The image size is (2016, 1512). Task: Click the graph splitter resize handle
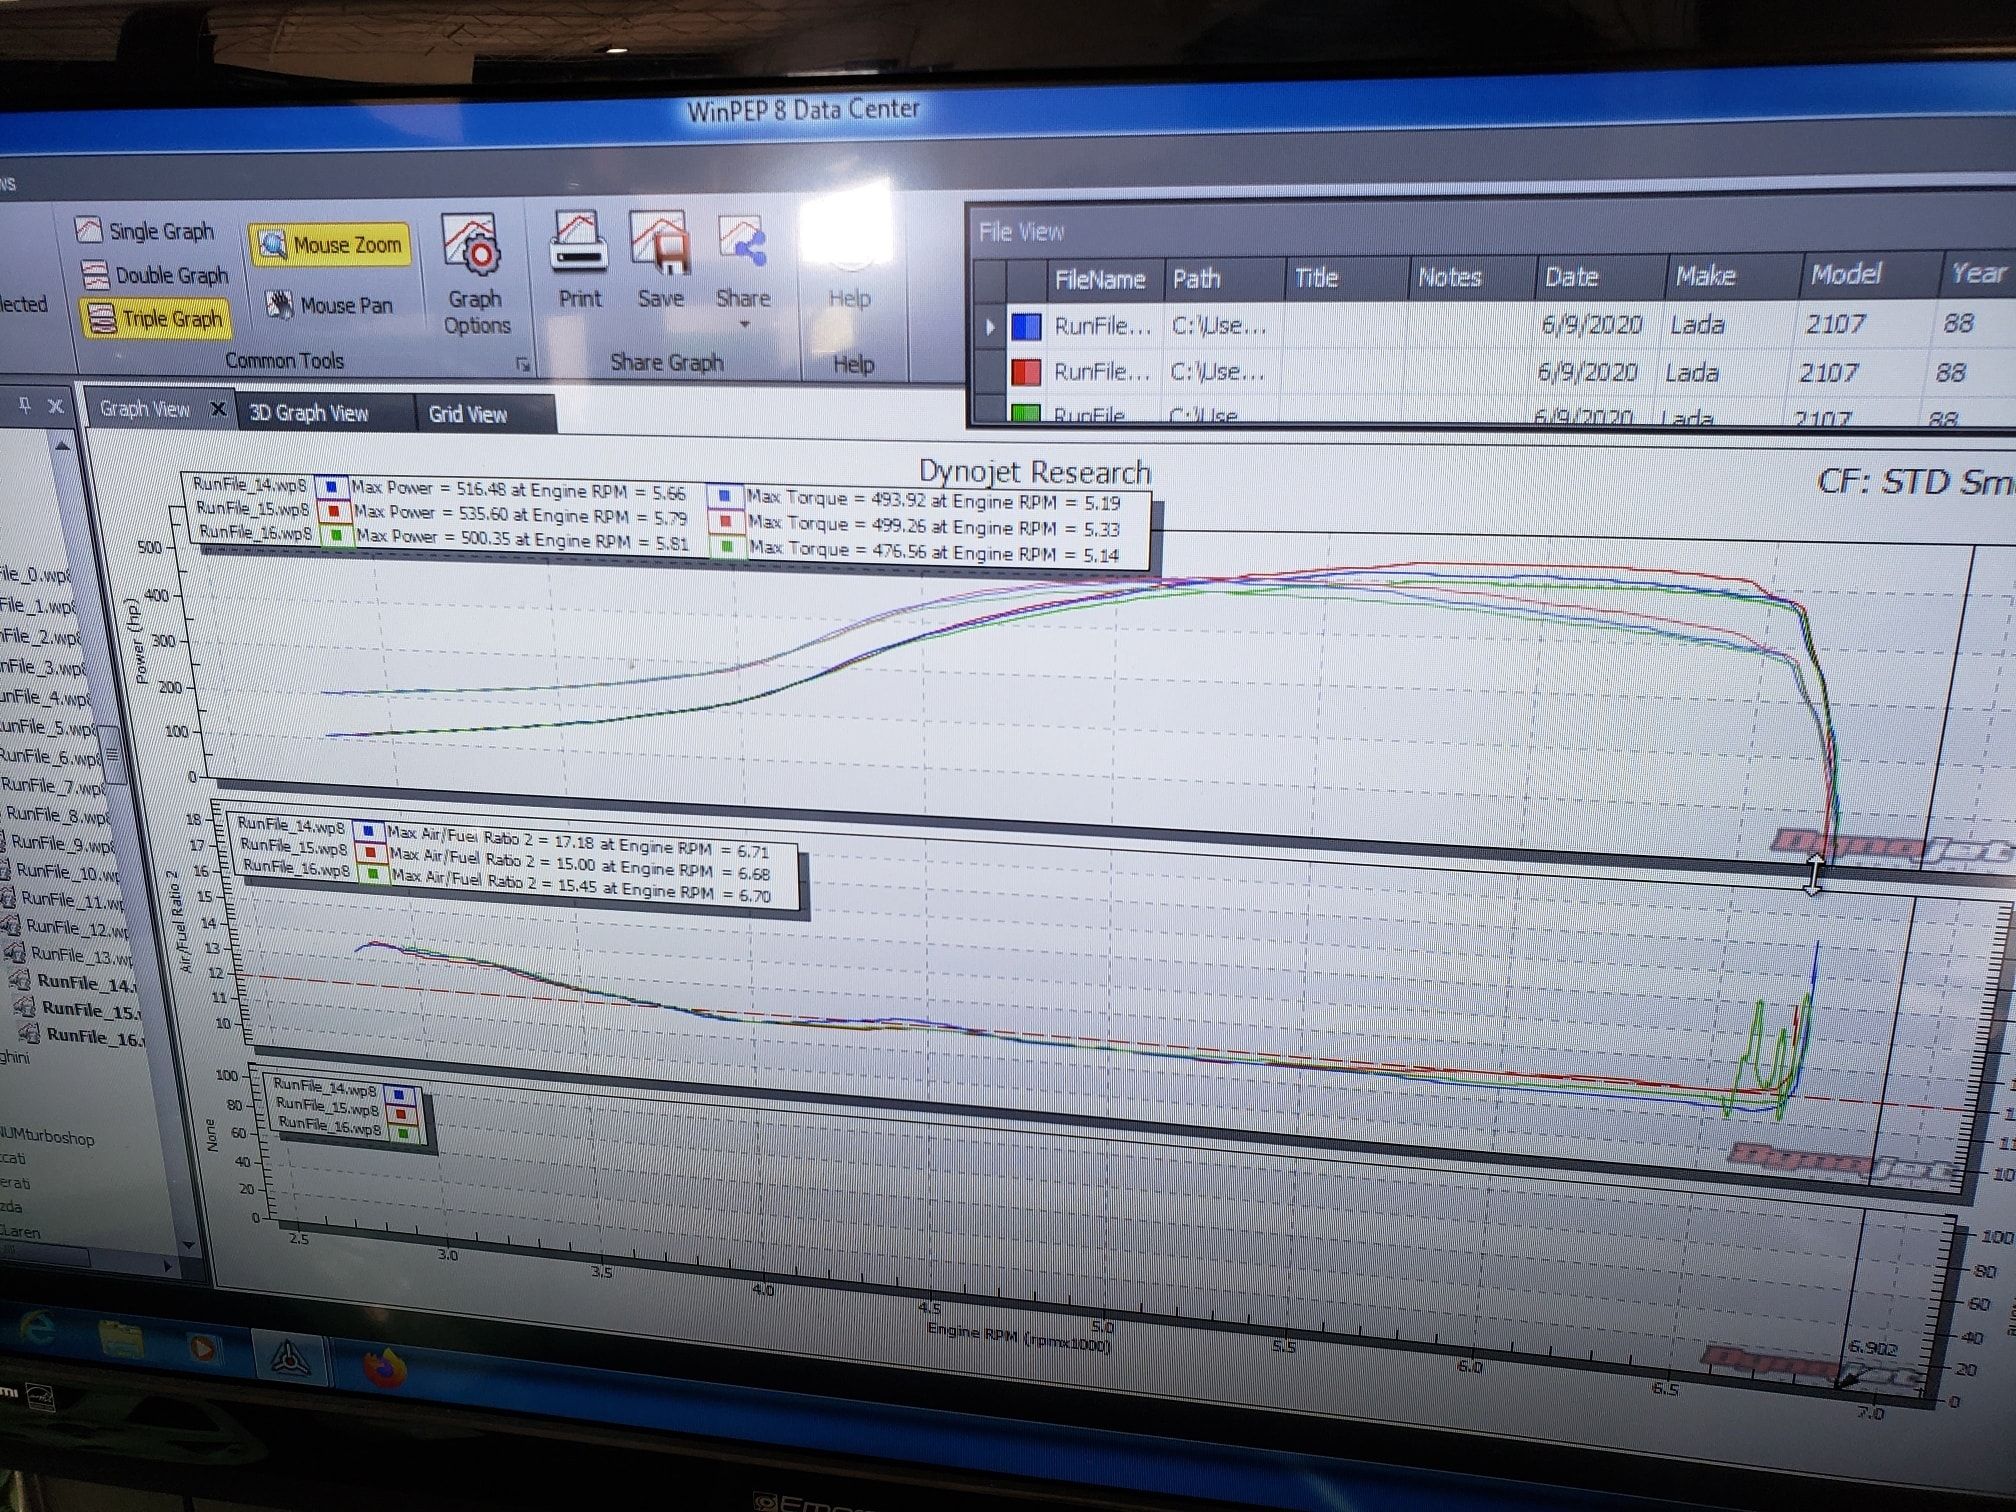(1813, 875)
